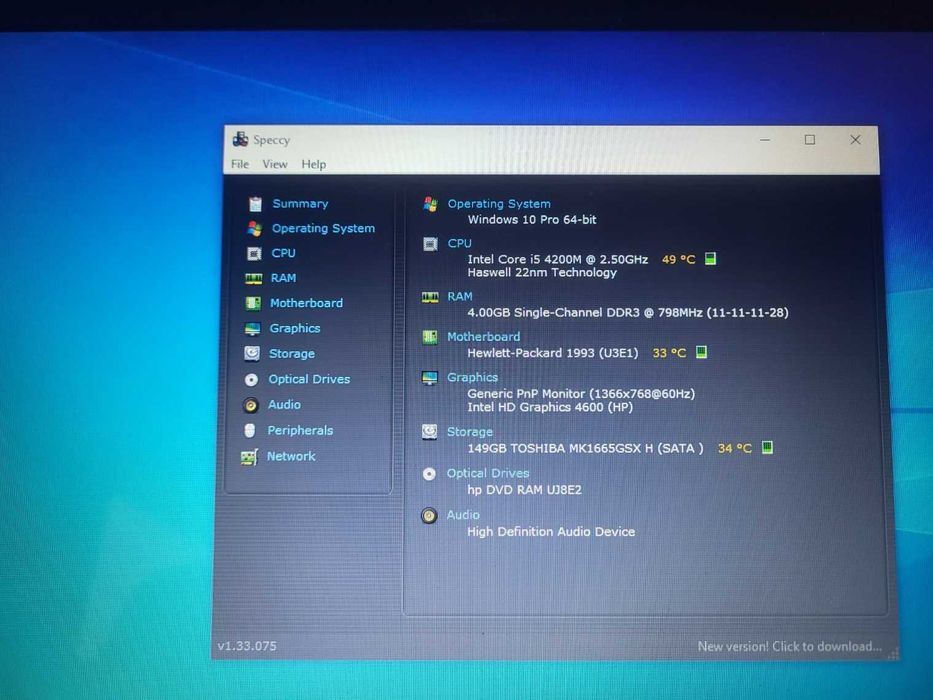
Task: Click the Summary clipboard icon in sidebar
Action: (x=255, y=204)
